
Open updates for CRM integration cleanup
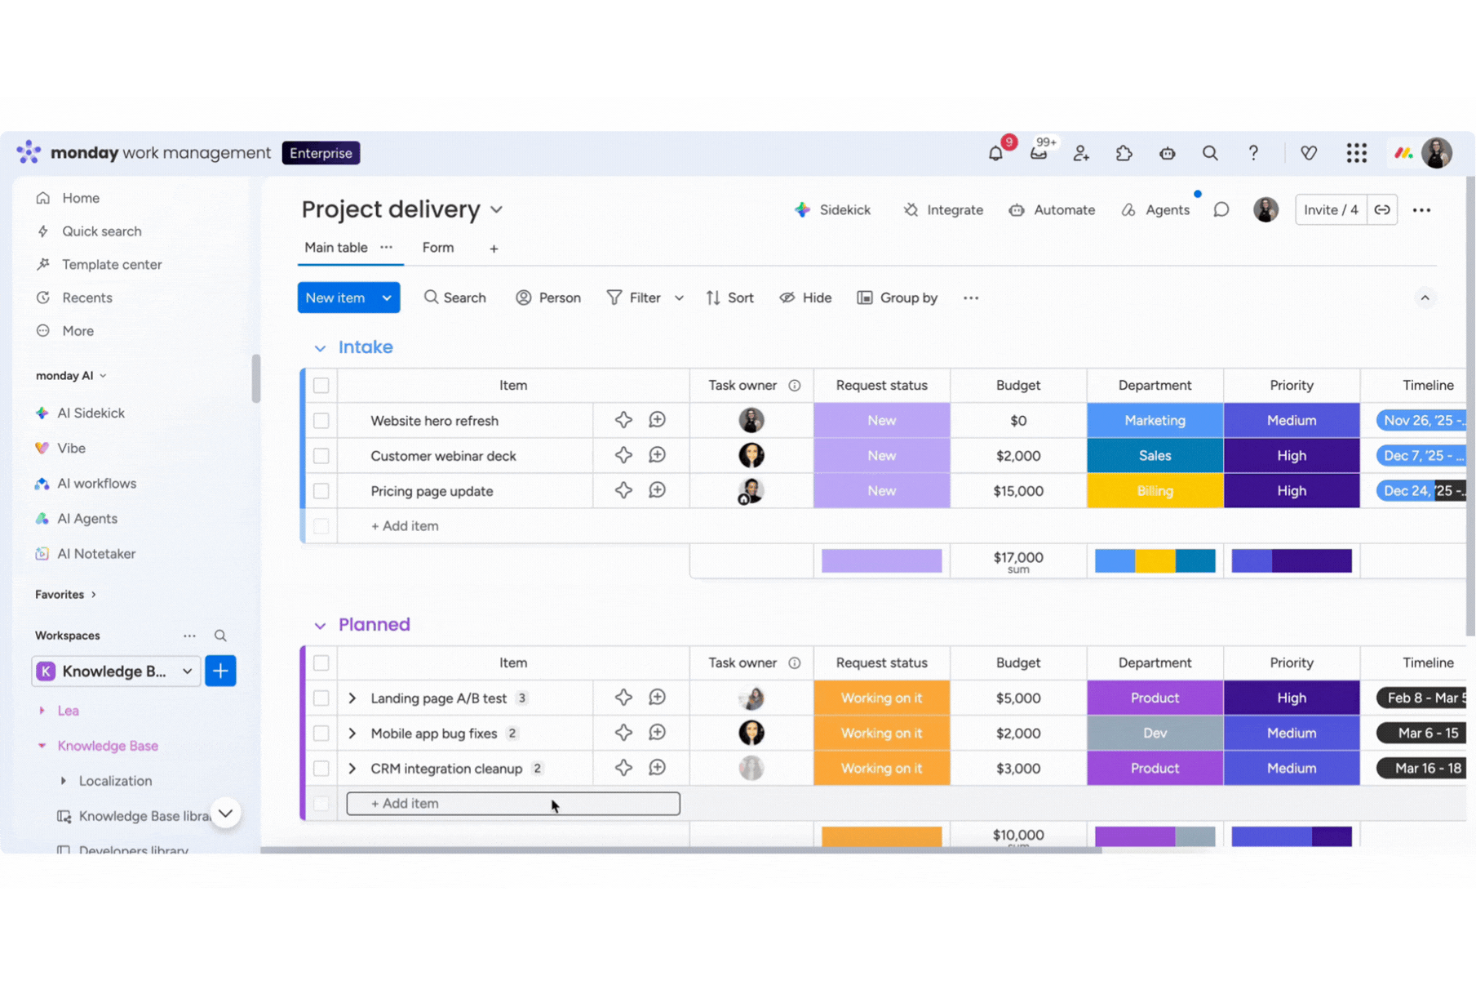tap(658, 768)
